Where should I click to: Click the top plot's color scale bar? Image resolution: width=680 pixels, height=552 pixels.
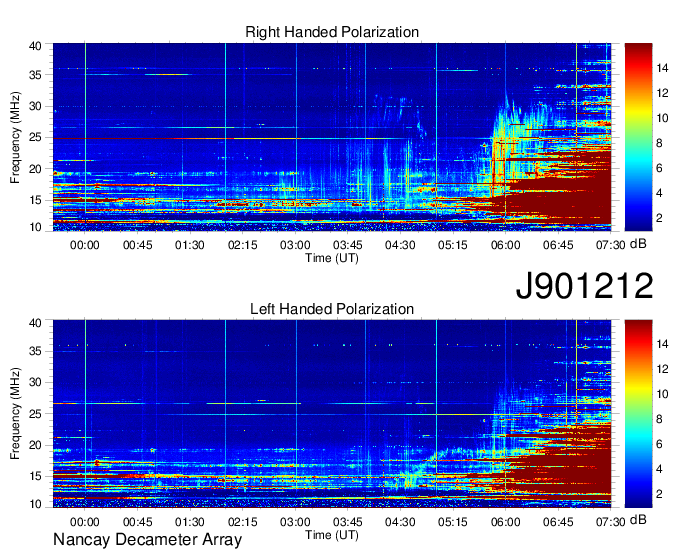pos(638,137)
